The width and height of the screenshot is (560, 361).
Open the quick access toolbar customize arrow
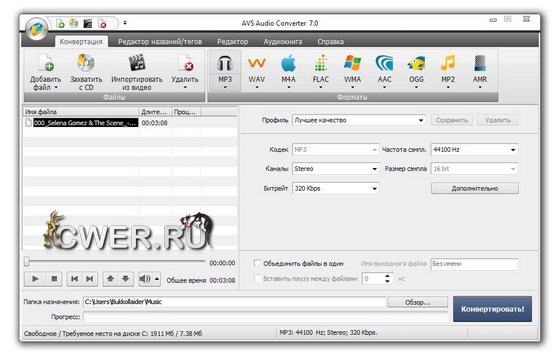pos(125,23)
